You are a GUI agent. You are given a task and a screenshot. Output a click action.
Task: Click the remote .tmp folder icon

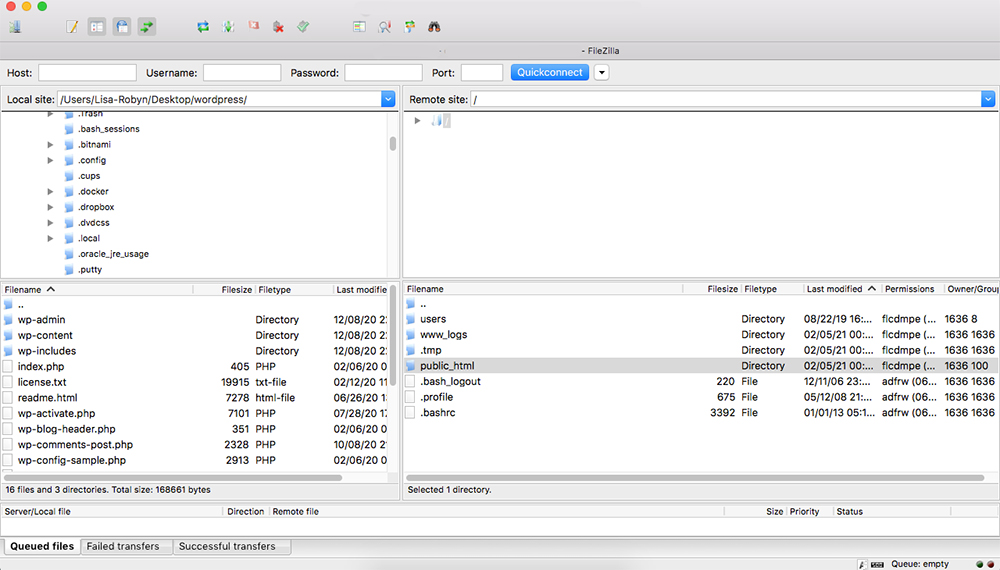point(411,350)
